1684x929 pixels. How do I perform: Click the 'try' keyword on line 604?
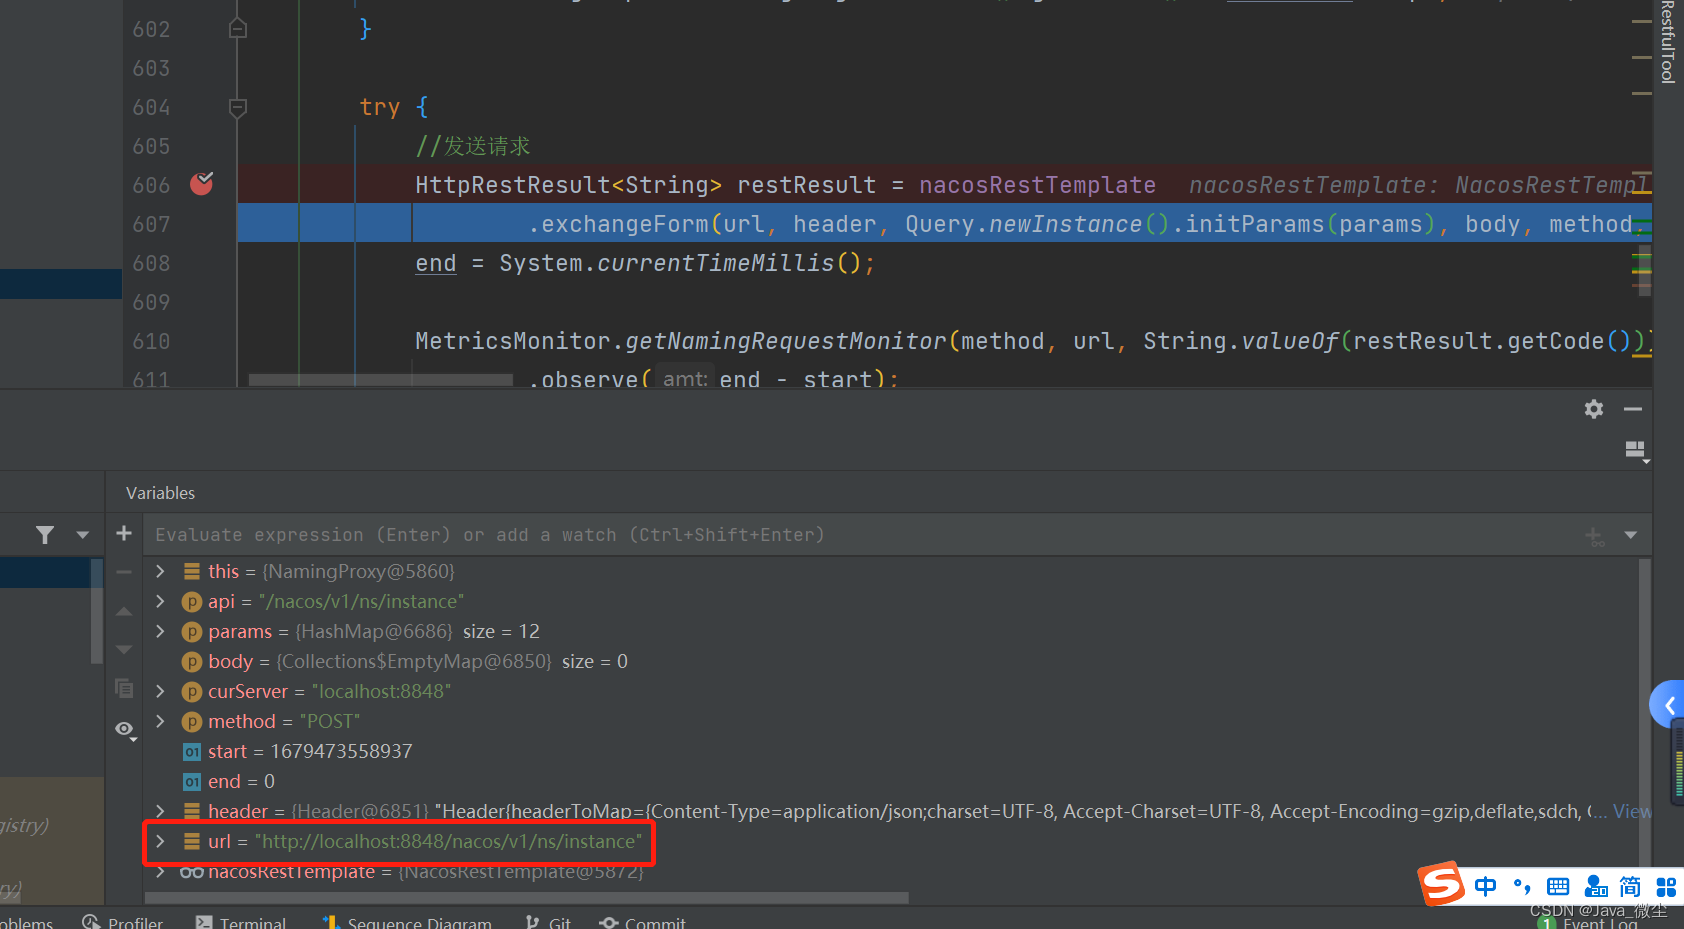pyautogui.click(x=380, y=107)
